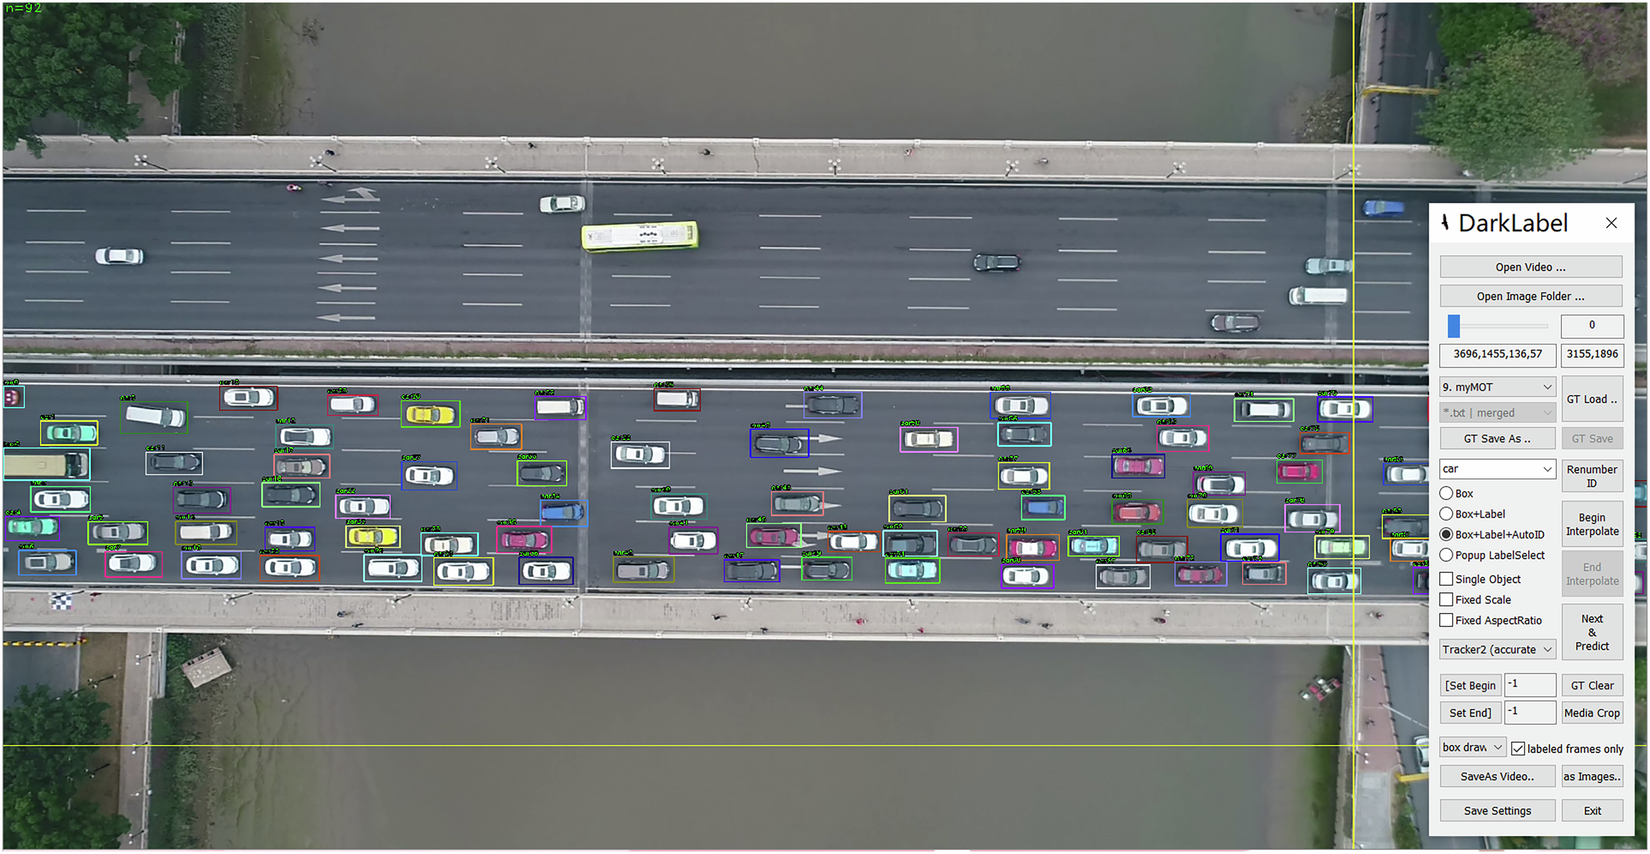The height and width of the screenshot is (854, 1650).
Task: Click the Renumber ID button
Action: click(1592, 476)
